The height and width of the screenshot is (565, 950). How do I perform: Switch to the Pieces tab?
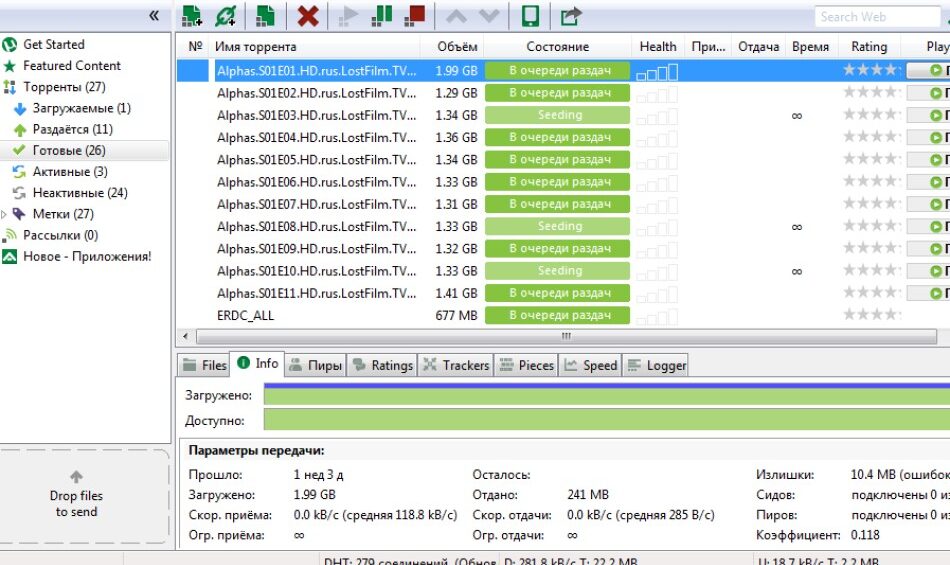[526, 365]
